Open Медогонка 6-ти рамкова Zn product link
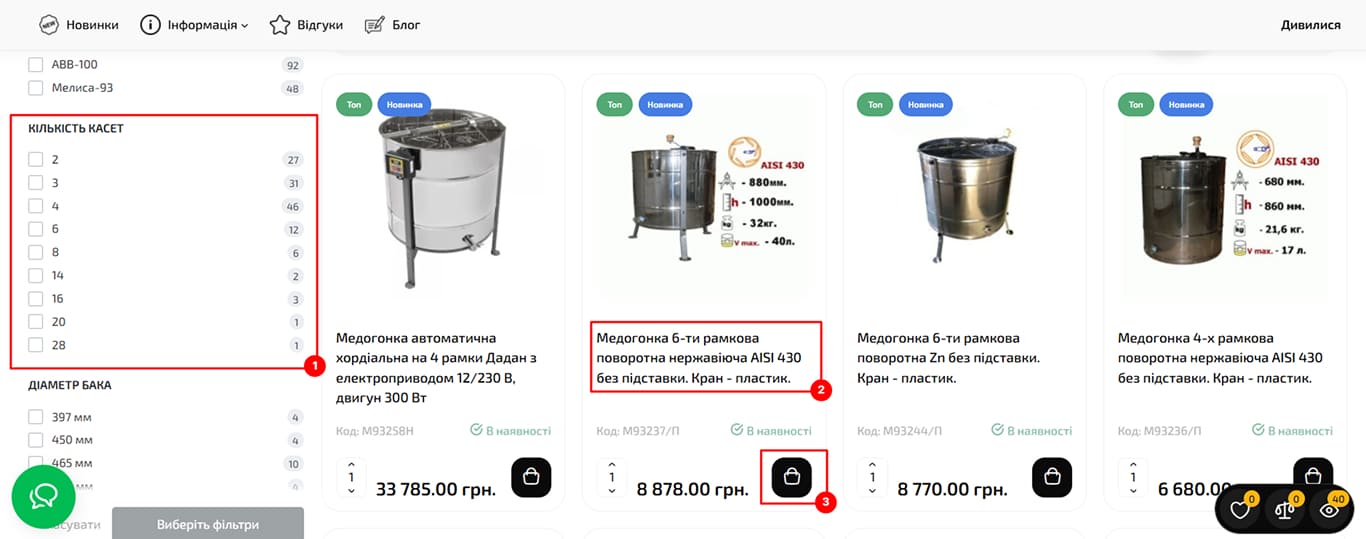Viewport: 1366px width, 539px height. 950,358
